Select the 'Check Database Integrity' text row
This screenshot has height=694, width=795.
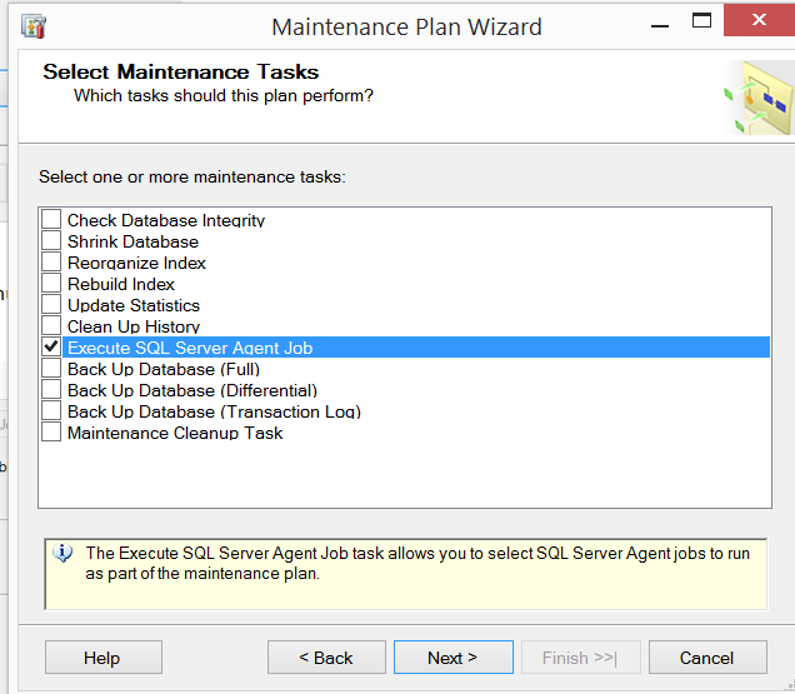pyautogui.click(x=166, y=221)
